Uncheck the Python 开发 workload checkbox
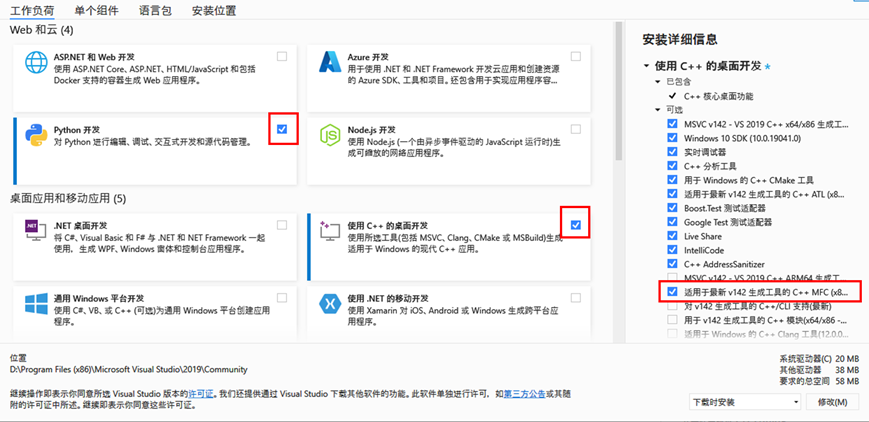869x422 pixels. [282, 129]
